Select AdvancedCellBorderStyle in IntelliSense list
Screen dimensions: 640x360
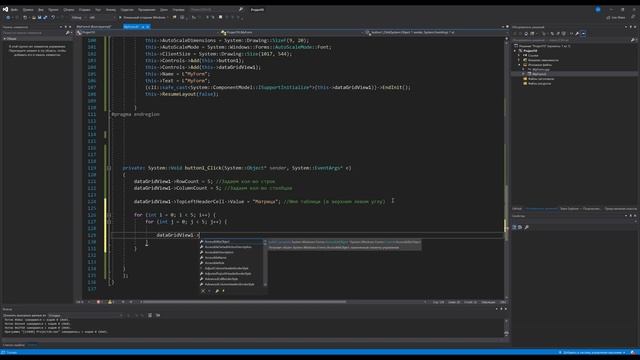click(x=231, y=279)
